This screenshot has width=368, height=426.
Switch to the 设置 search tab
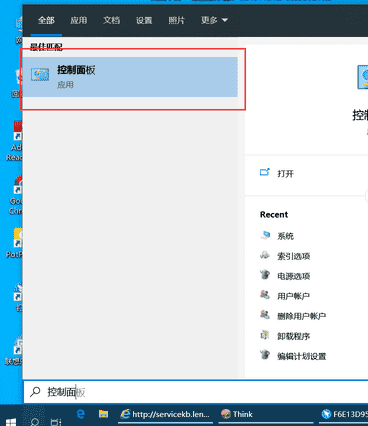point(144,20)
